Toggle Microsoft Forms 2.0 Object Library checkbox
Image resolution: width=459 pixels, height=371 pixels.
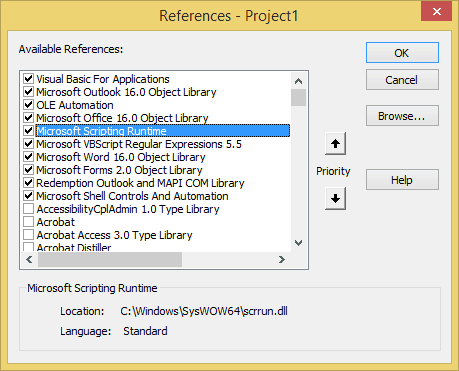(29, 170)
